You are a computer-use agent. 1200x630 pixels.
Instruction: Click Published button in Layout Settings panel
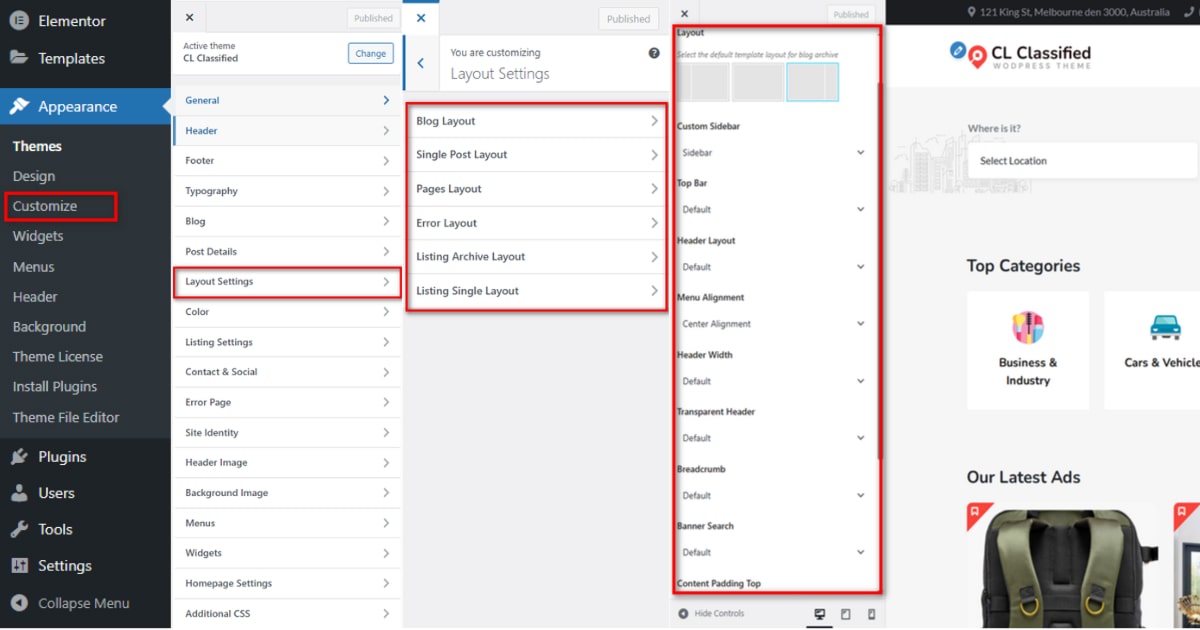[628, 18]
